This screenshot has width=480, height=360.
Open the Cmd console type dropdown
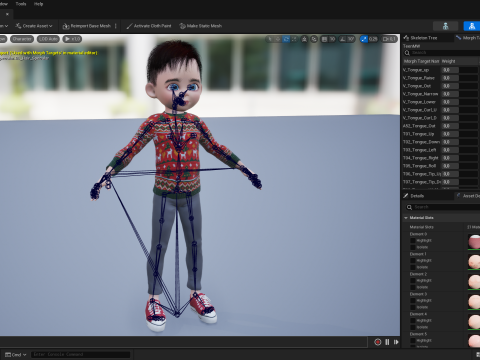(x=16, y=355)
